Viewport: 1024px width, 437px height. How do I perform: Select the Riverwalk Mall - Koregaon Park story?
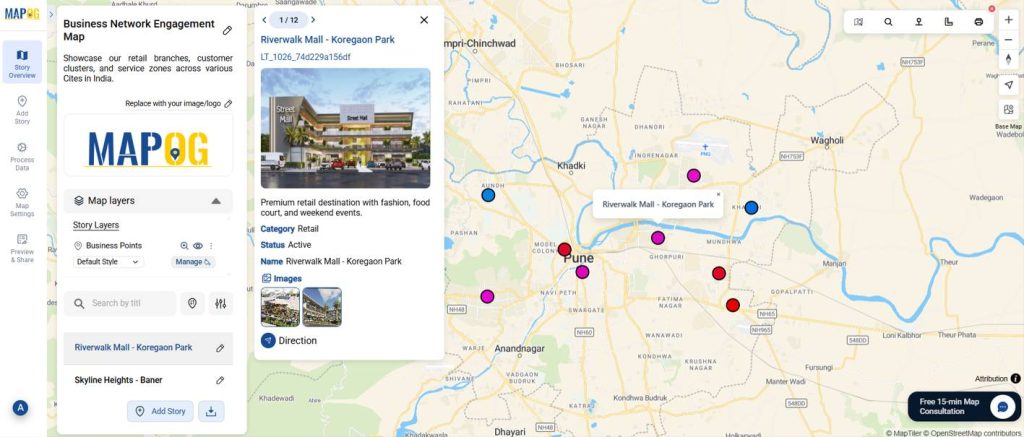133,348
